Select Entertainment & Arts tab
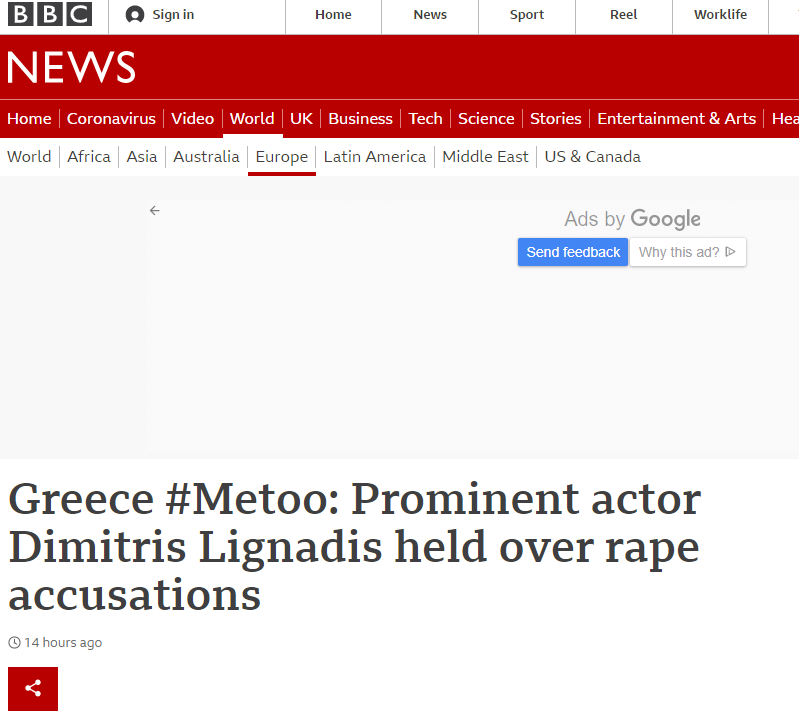 676,118
